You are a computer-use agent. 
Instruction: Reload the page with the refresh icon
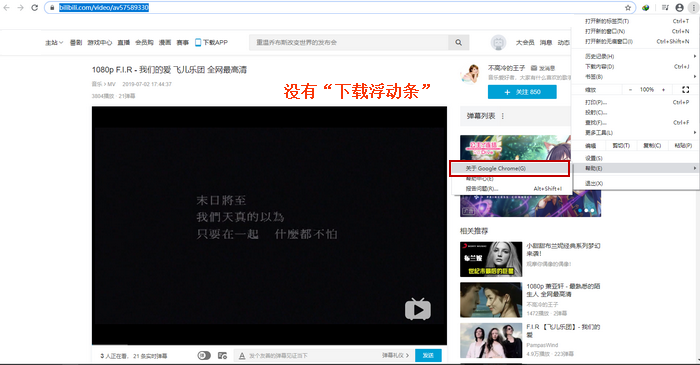pos(34,8)
